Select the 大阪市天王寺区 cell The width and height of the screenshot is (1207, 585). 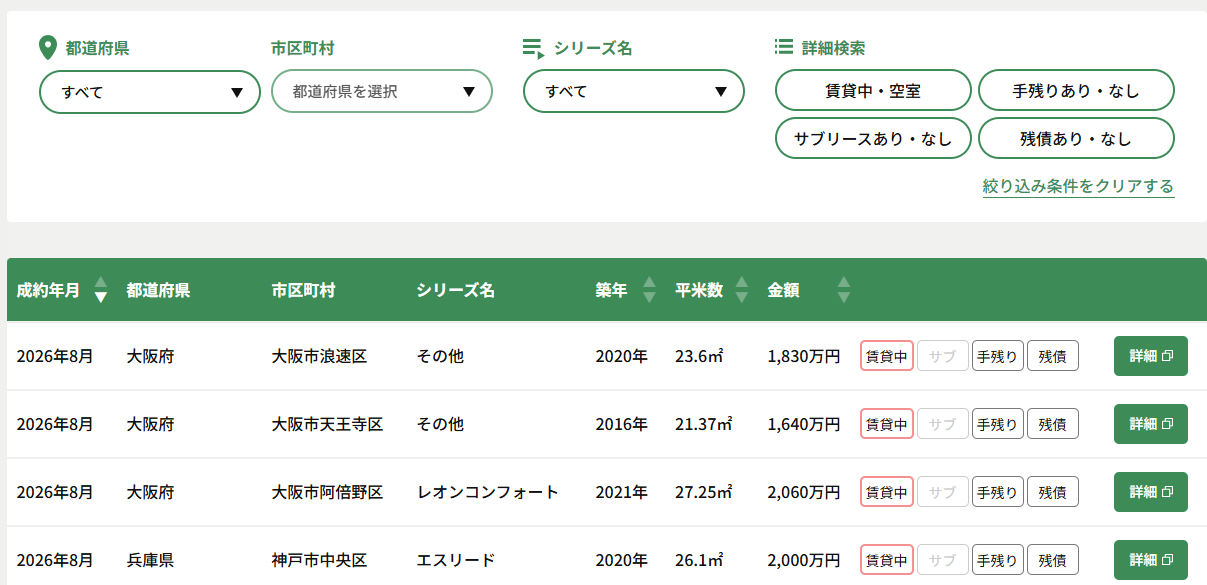click(x=327, y=424)
